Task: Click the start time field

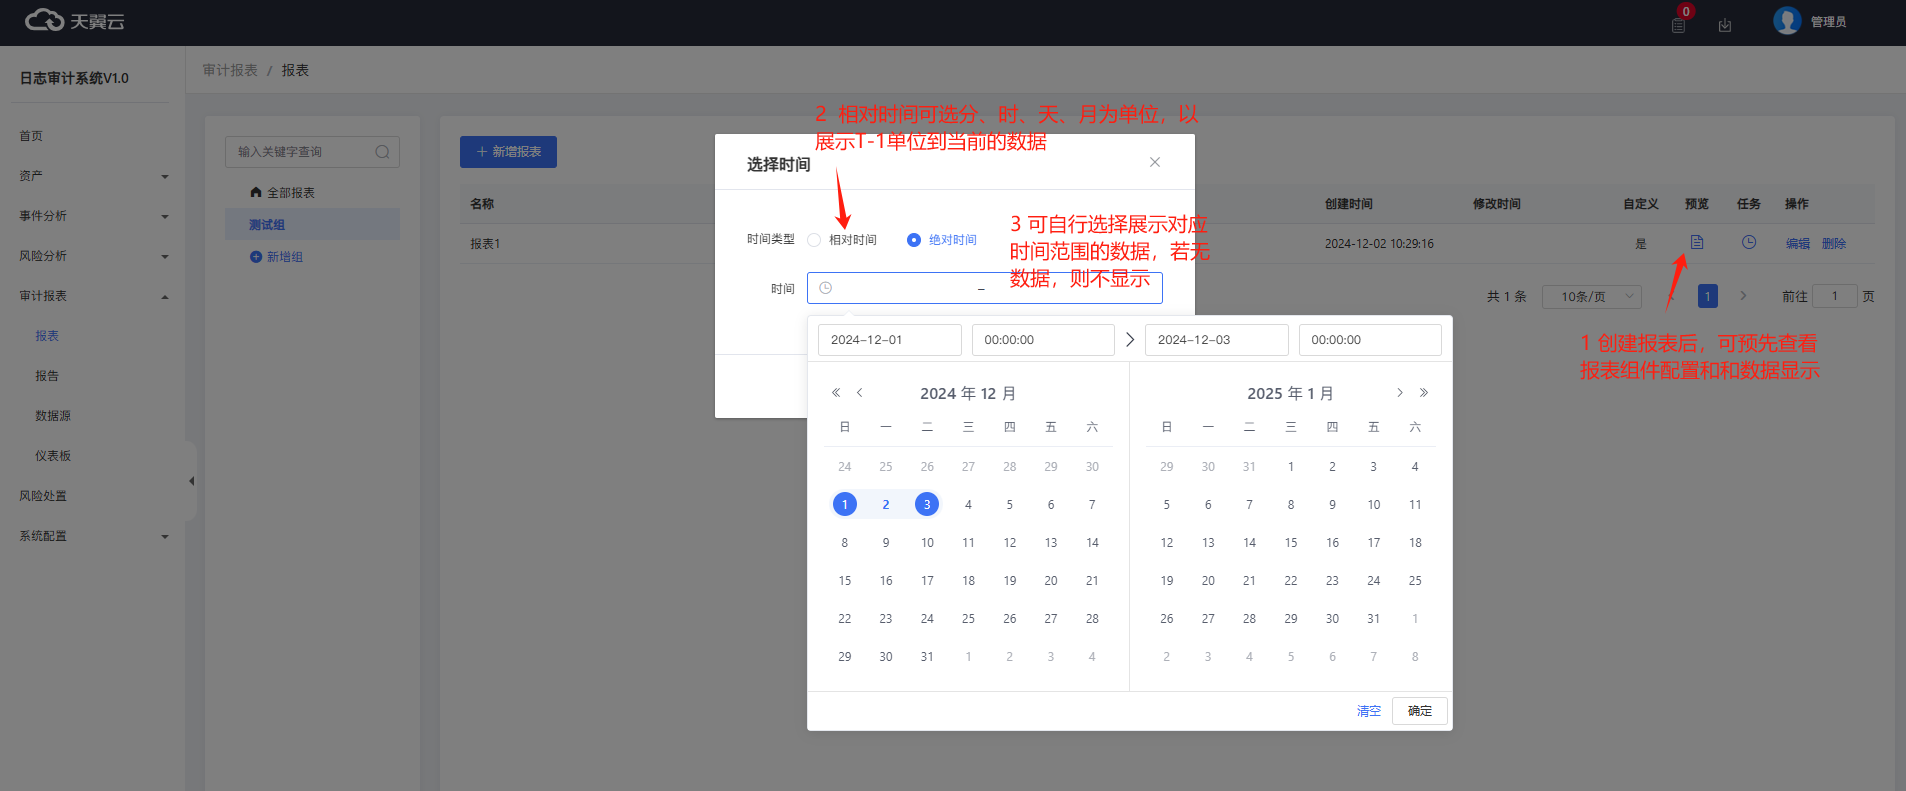Action: (1043, 340)
